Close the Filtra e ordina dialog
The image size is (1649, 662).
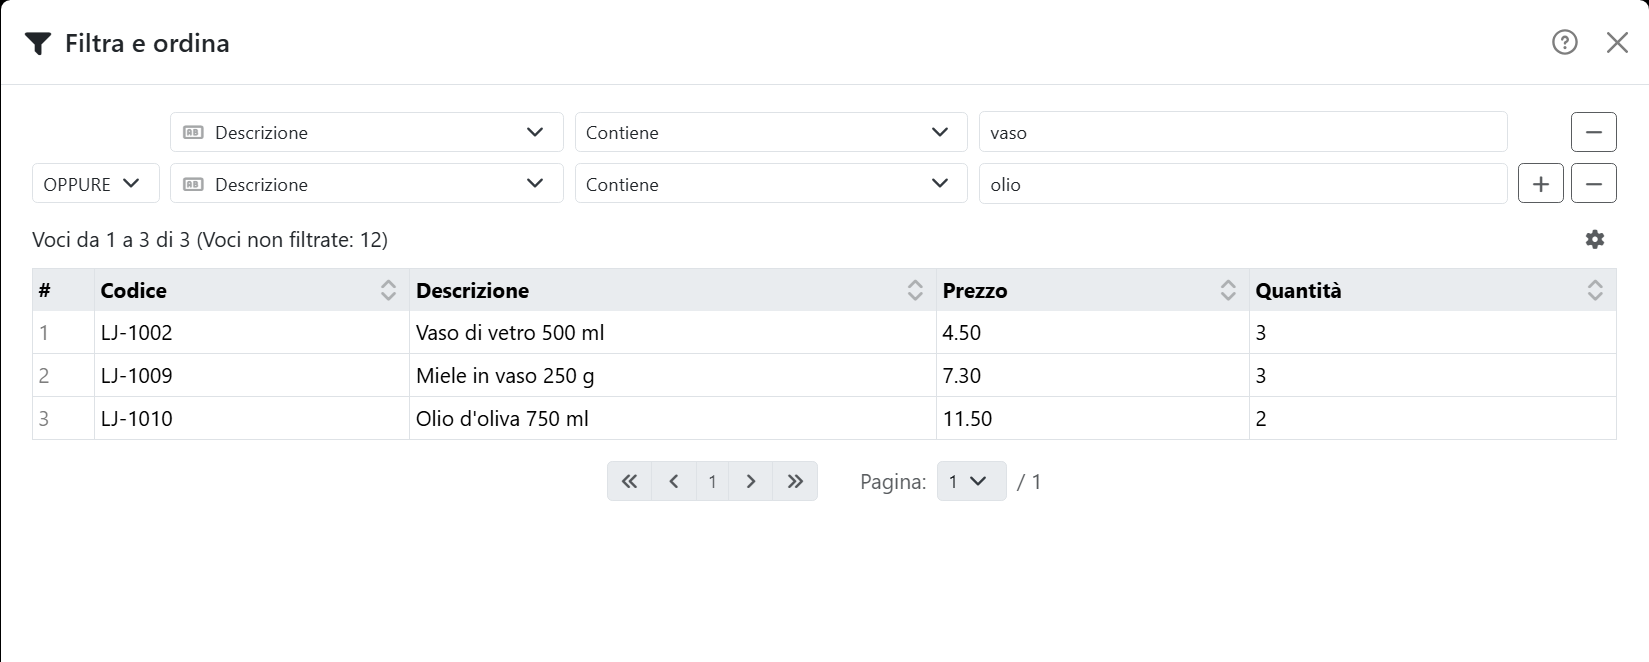point(1617,42)
